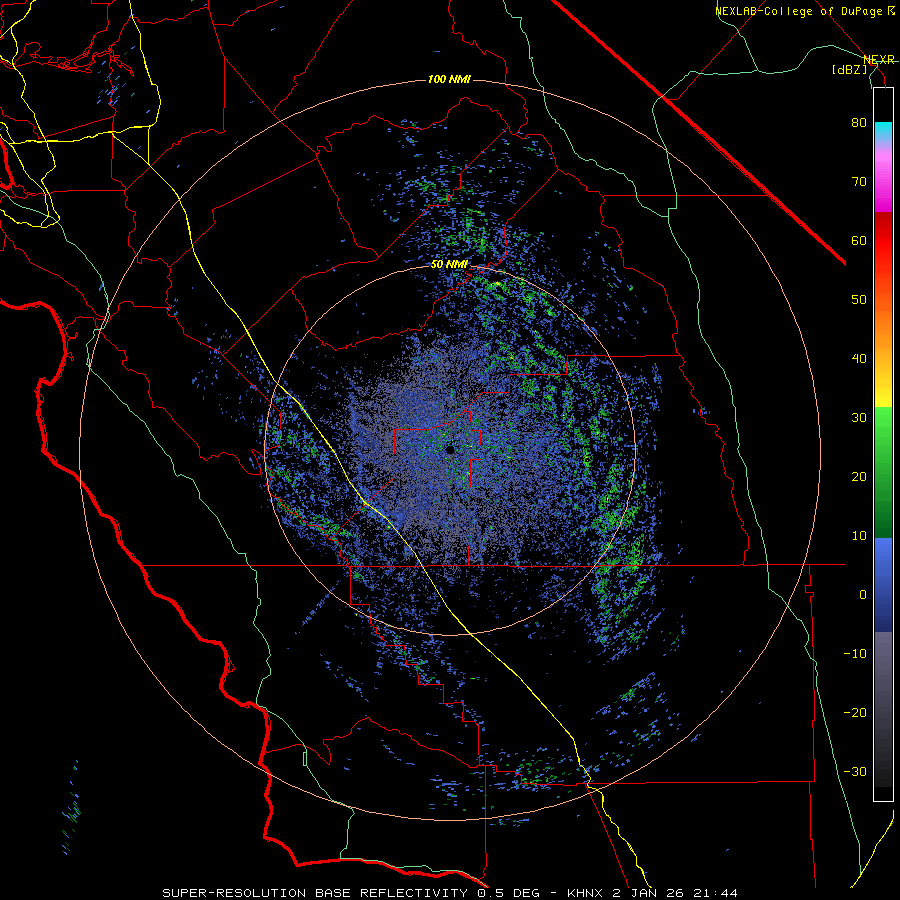This screenshot has width=900, height=900.
Task: Click the -20 value on the dBZ scale
Action: click(x=855, y=712)
